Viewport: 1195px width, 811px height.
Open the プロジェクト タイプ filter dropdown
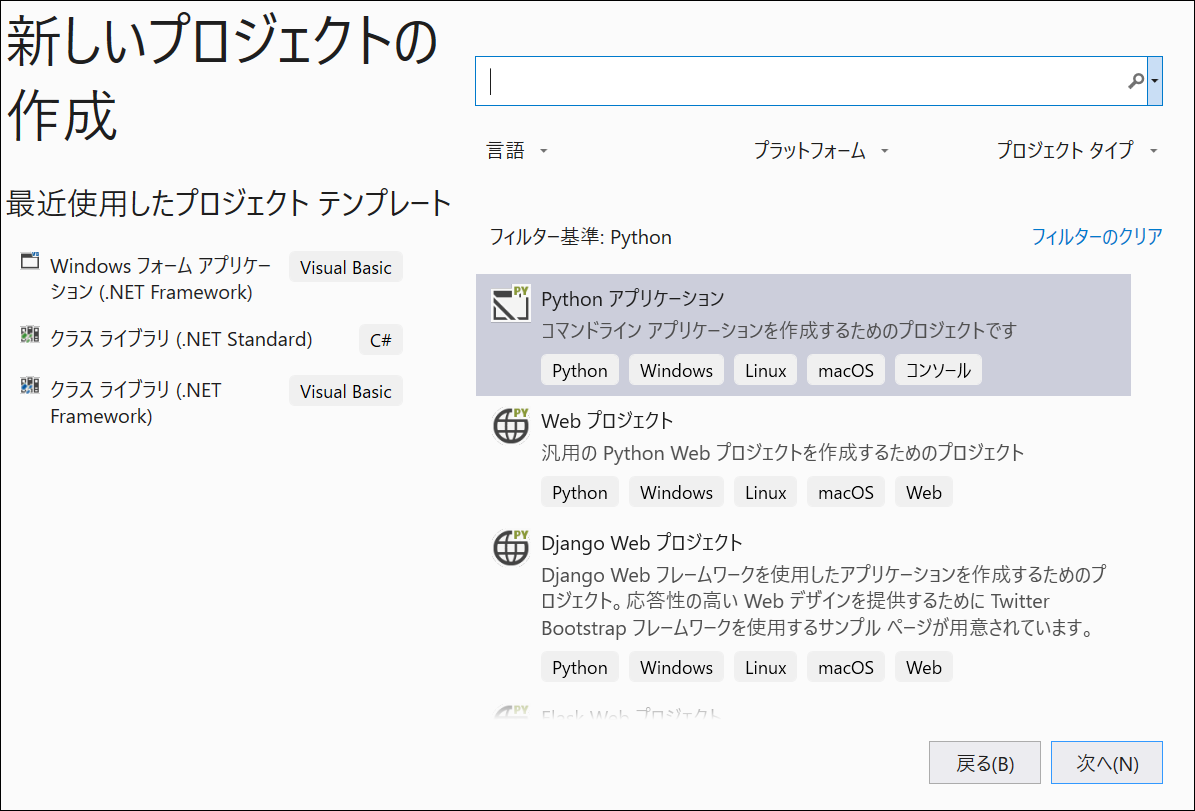[x=1077, y=151]
